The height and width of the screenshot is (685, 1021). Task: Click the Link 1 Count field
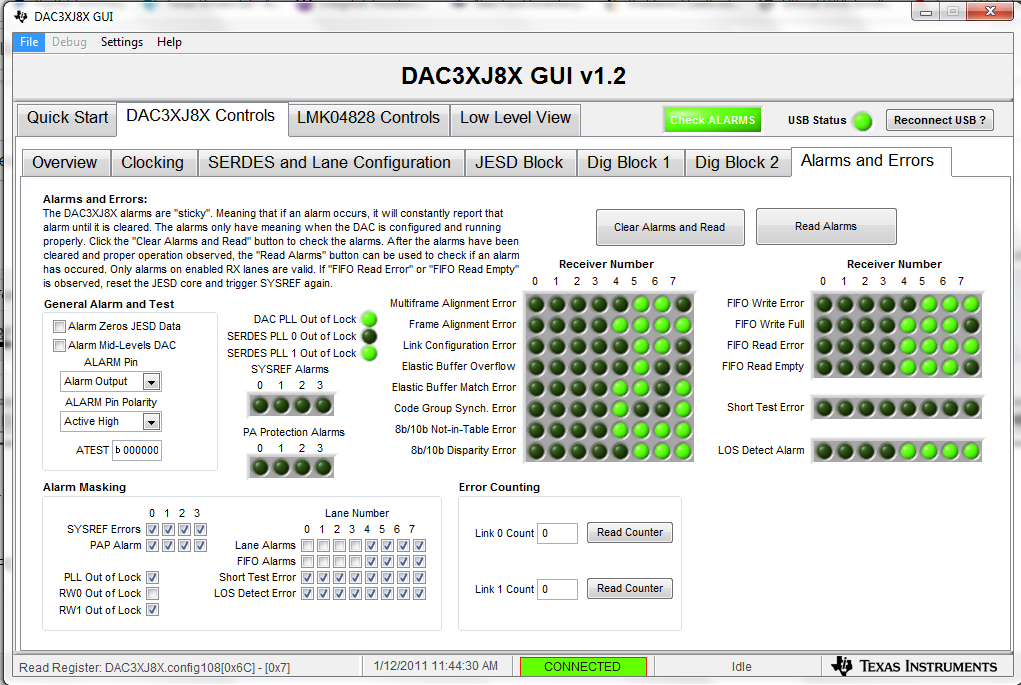click(557, 589)
